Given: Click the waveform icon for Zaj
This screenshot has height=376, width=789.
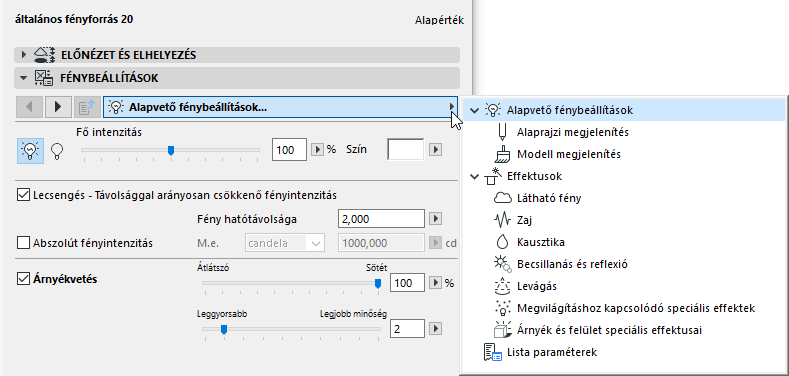Looking at the screenshot, I should point(502,220).
